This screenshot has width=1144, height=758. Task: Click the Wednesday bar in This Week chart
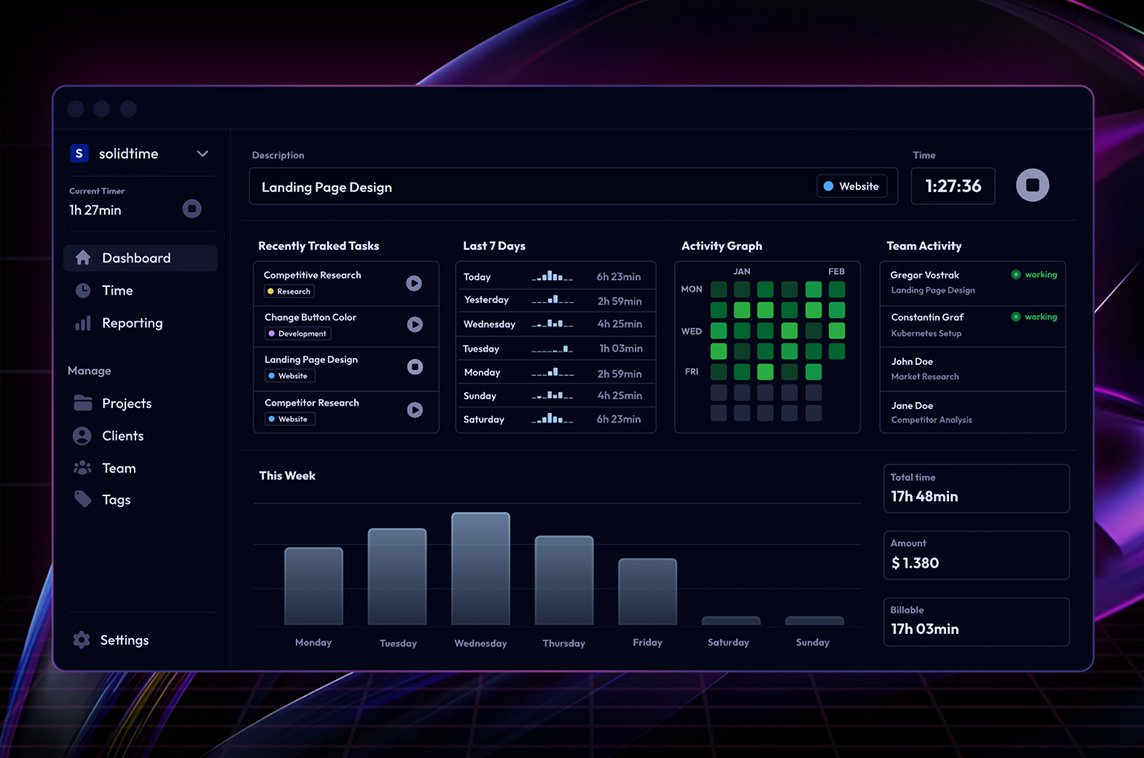(481, 568)
